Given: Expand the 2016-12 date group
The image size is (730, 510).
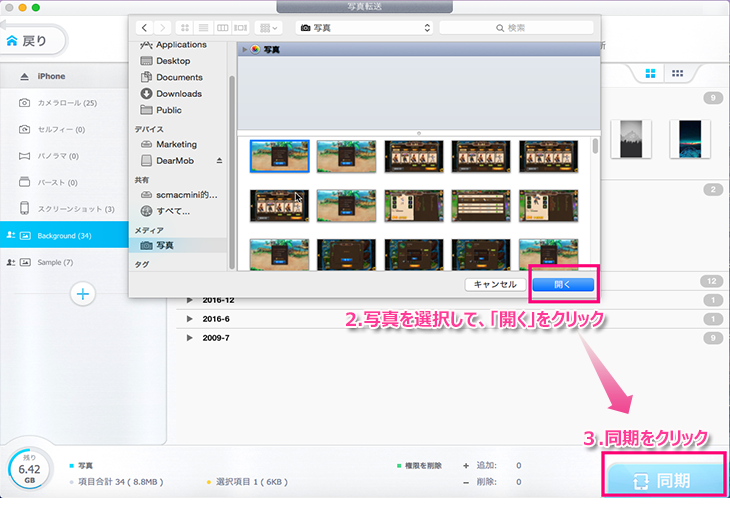Looking at the screenshot, I should click(x=189, y=300).
